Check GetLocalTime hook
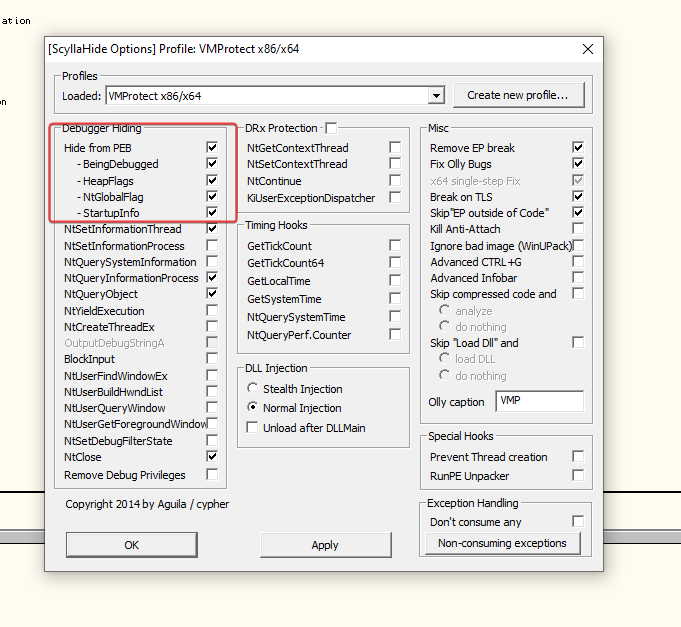Viewport: 681px width, 627px height. tap(395, 280)
